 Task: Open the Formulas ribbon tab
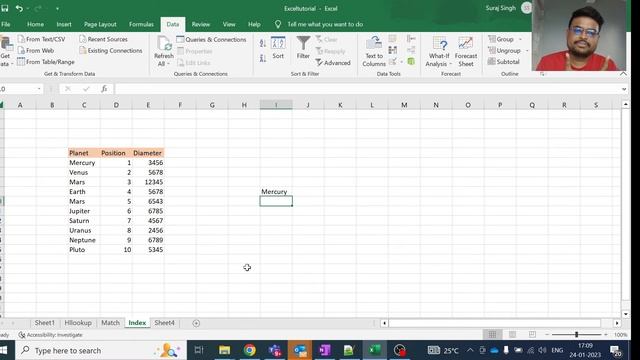[x=141, y=24]
